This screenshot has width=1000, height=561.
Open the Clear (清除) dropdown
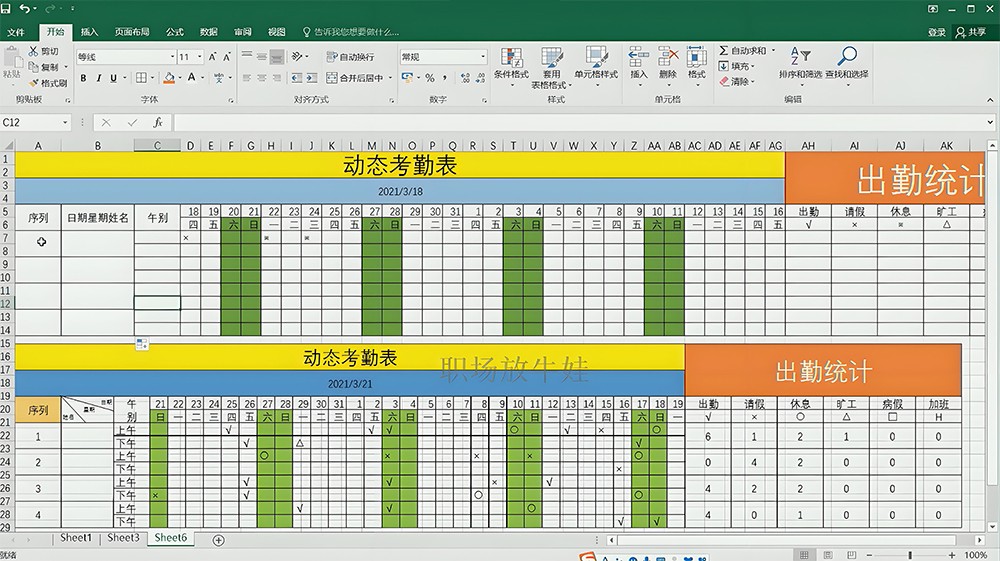pos(737,82)
